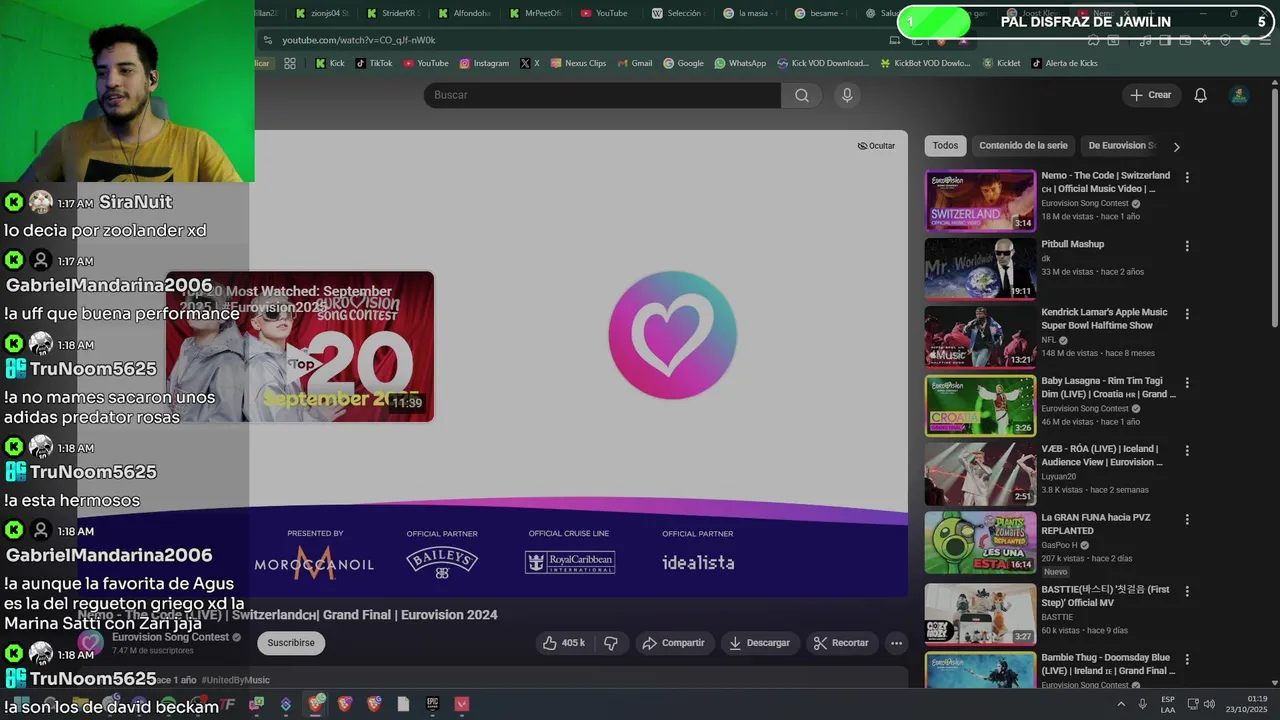This screenshot has width=1280, height=720.
Task: Open the Gmail bookmark
Action: [x=635, y=63]
